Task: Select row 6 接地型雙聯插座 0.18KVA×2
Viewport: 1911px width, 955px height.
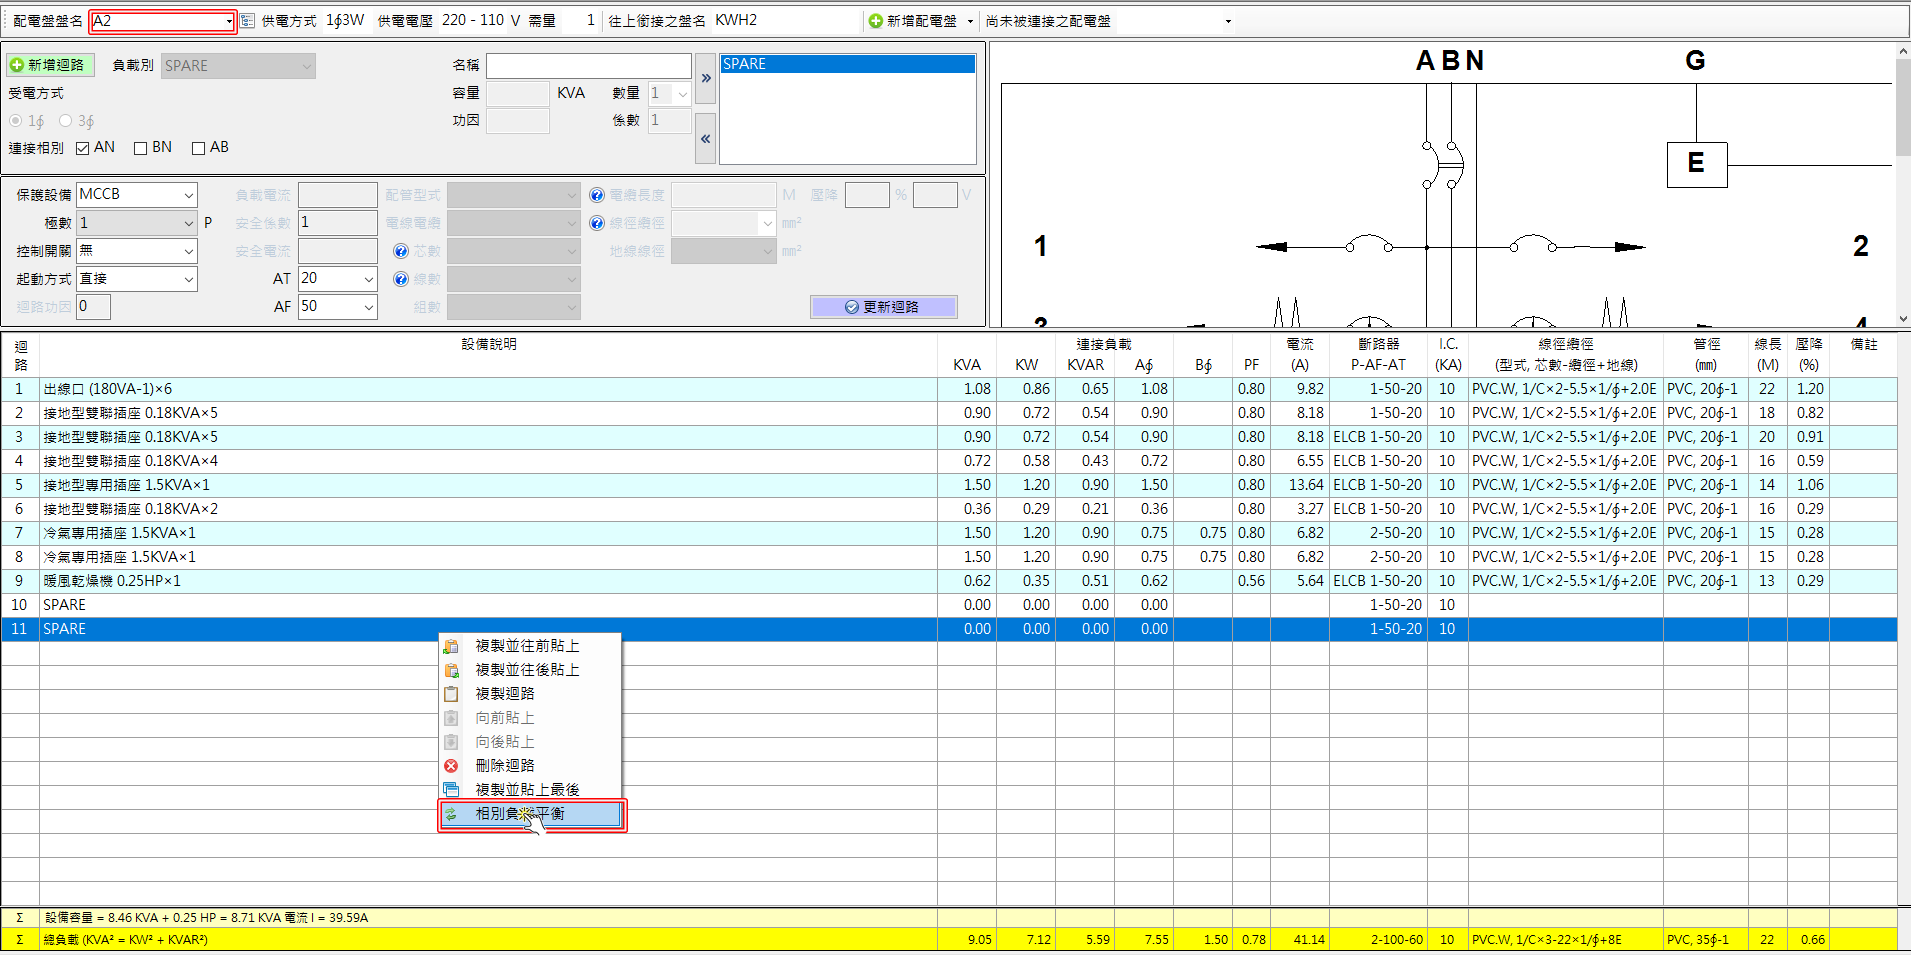Action: pos(948,509)
